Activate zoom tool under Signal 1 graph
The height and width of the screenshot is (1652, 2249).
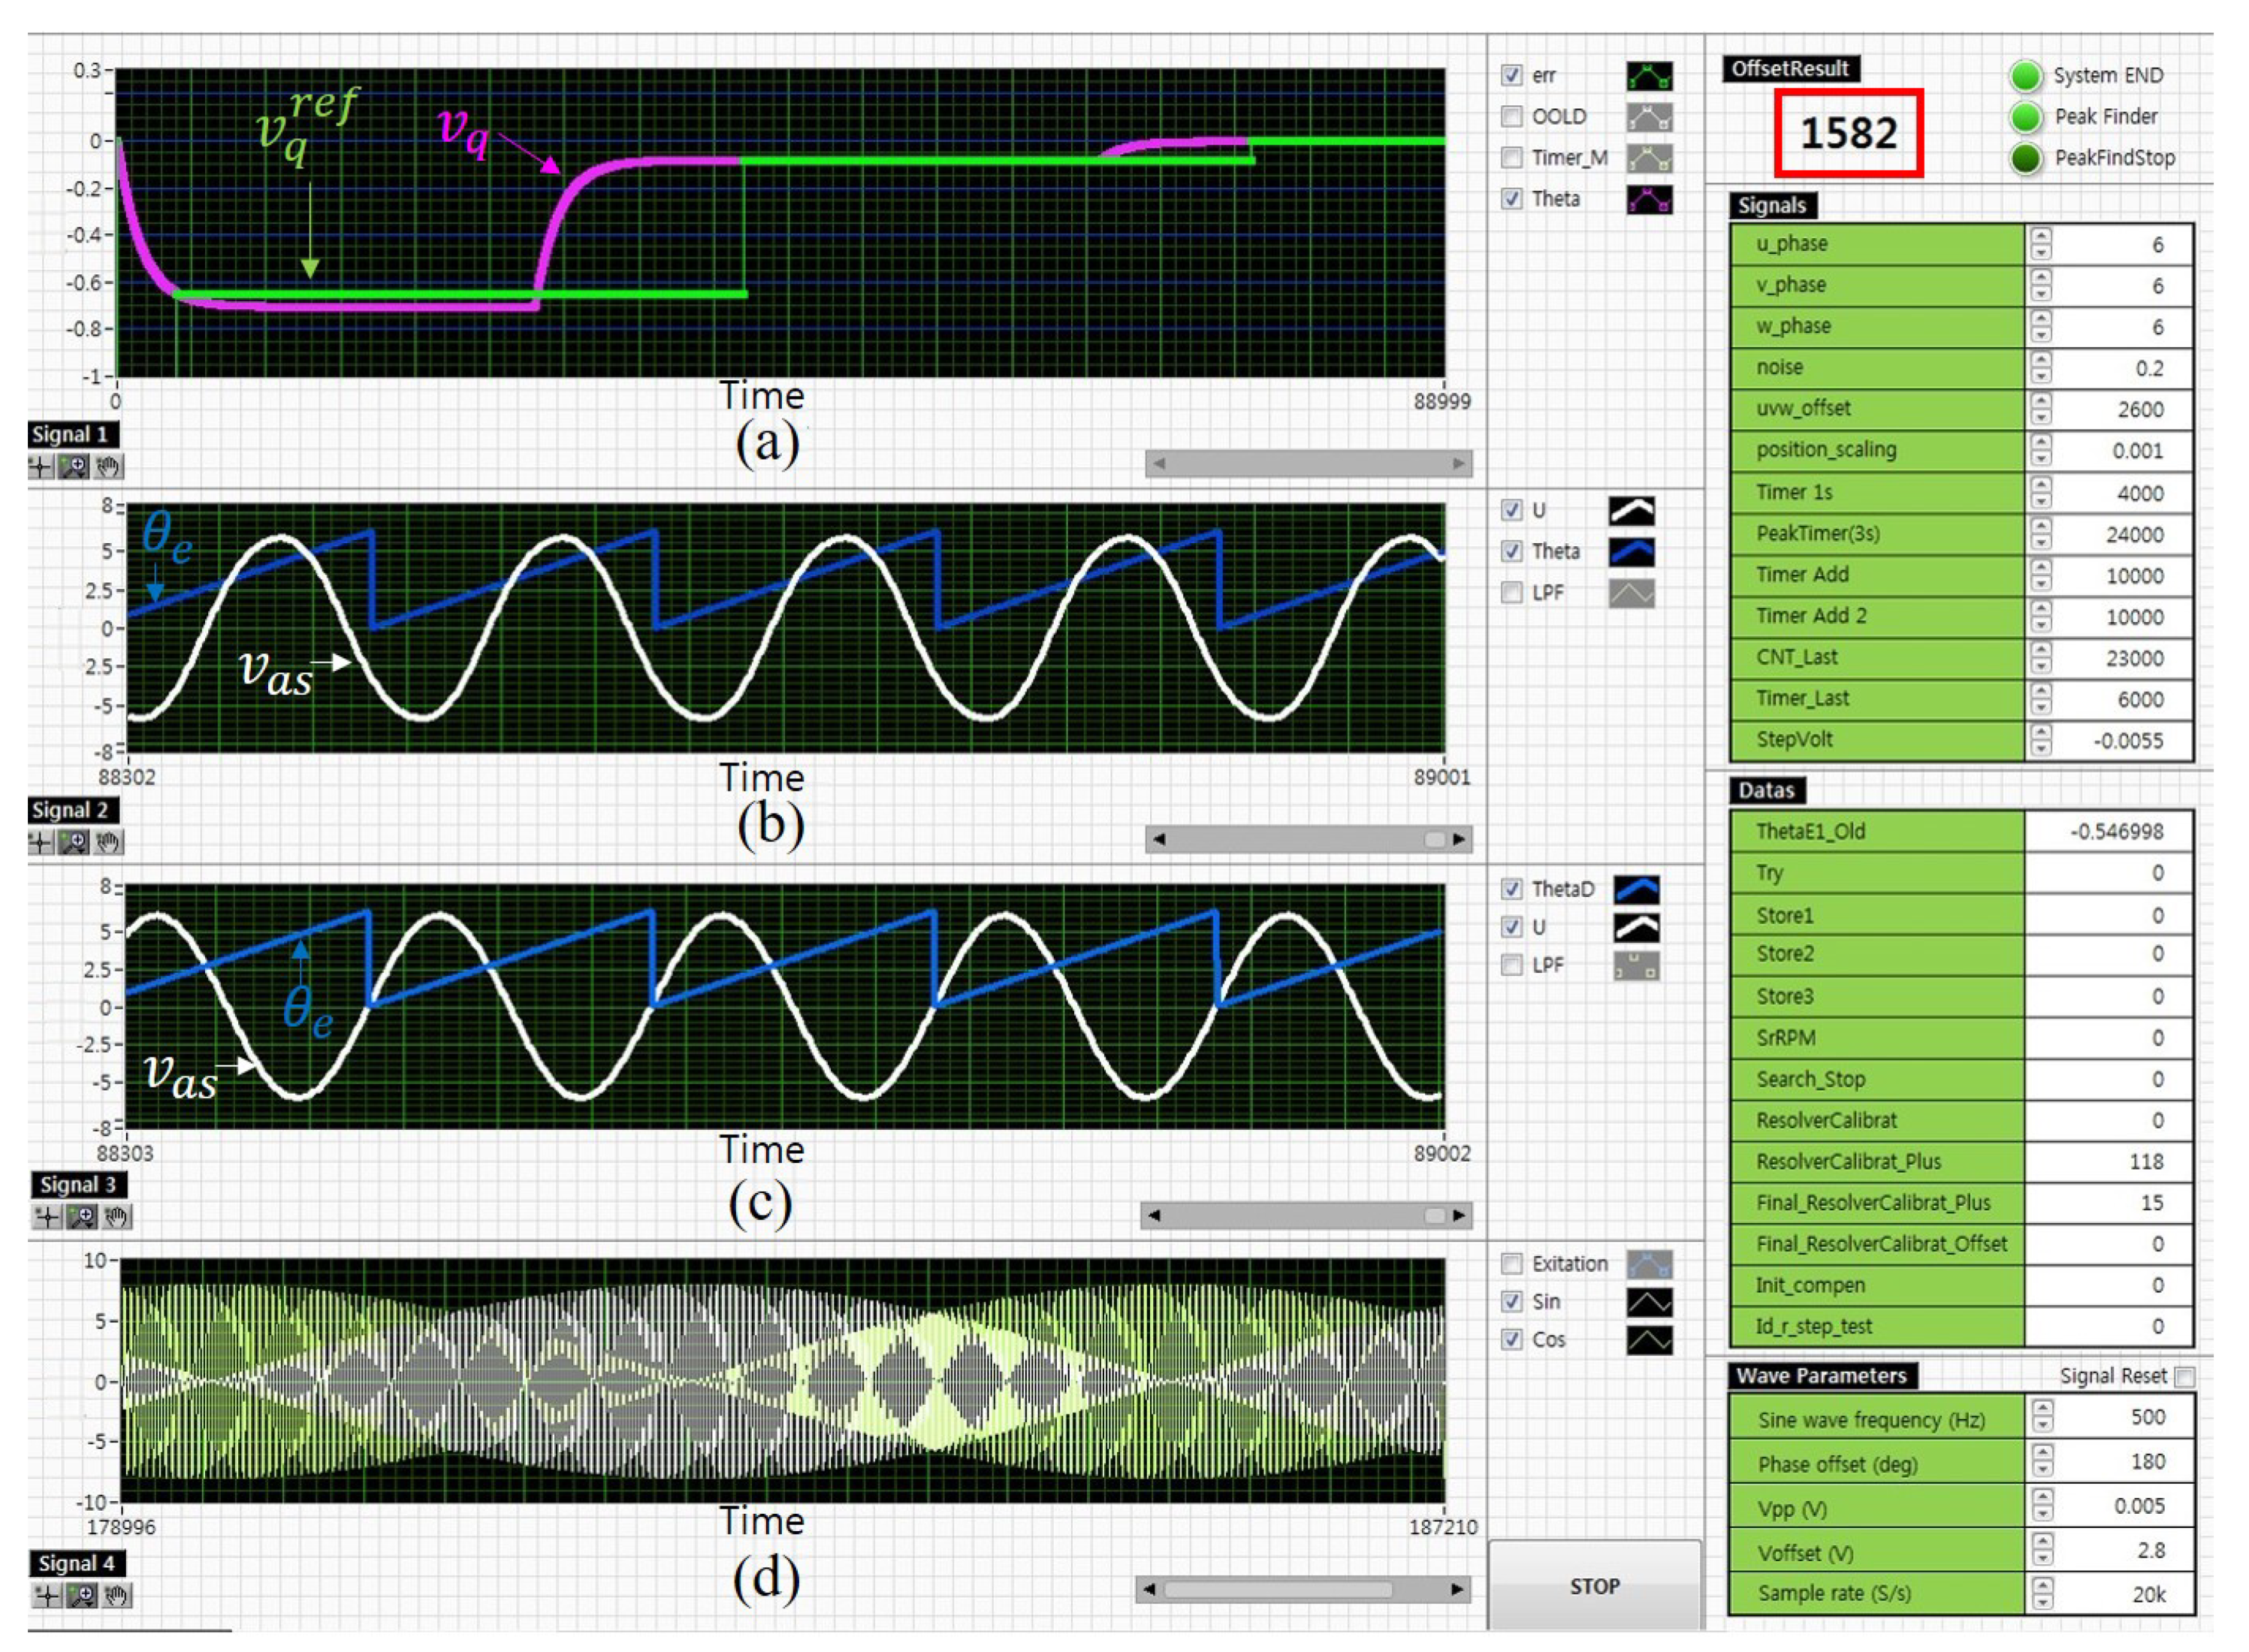click(x=74, y=466)
